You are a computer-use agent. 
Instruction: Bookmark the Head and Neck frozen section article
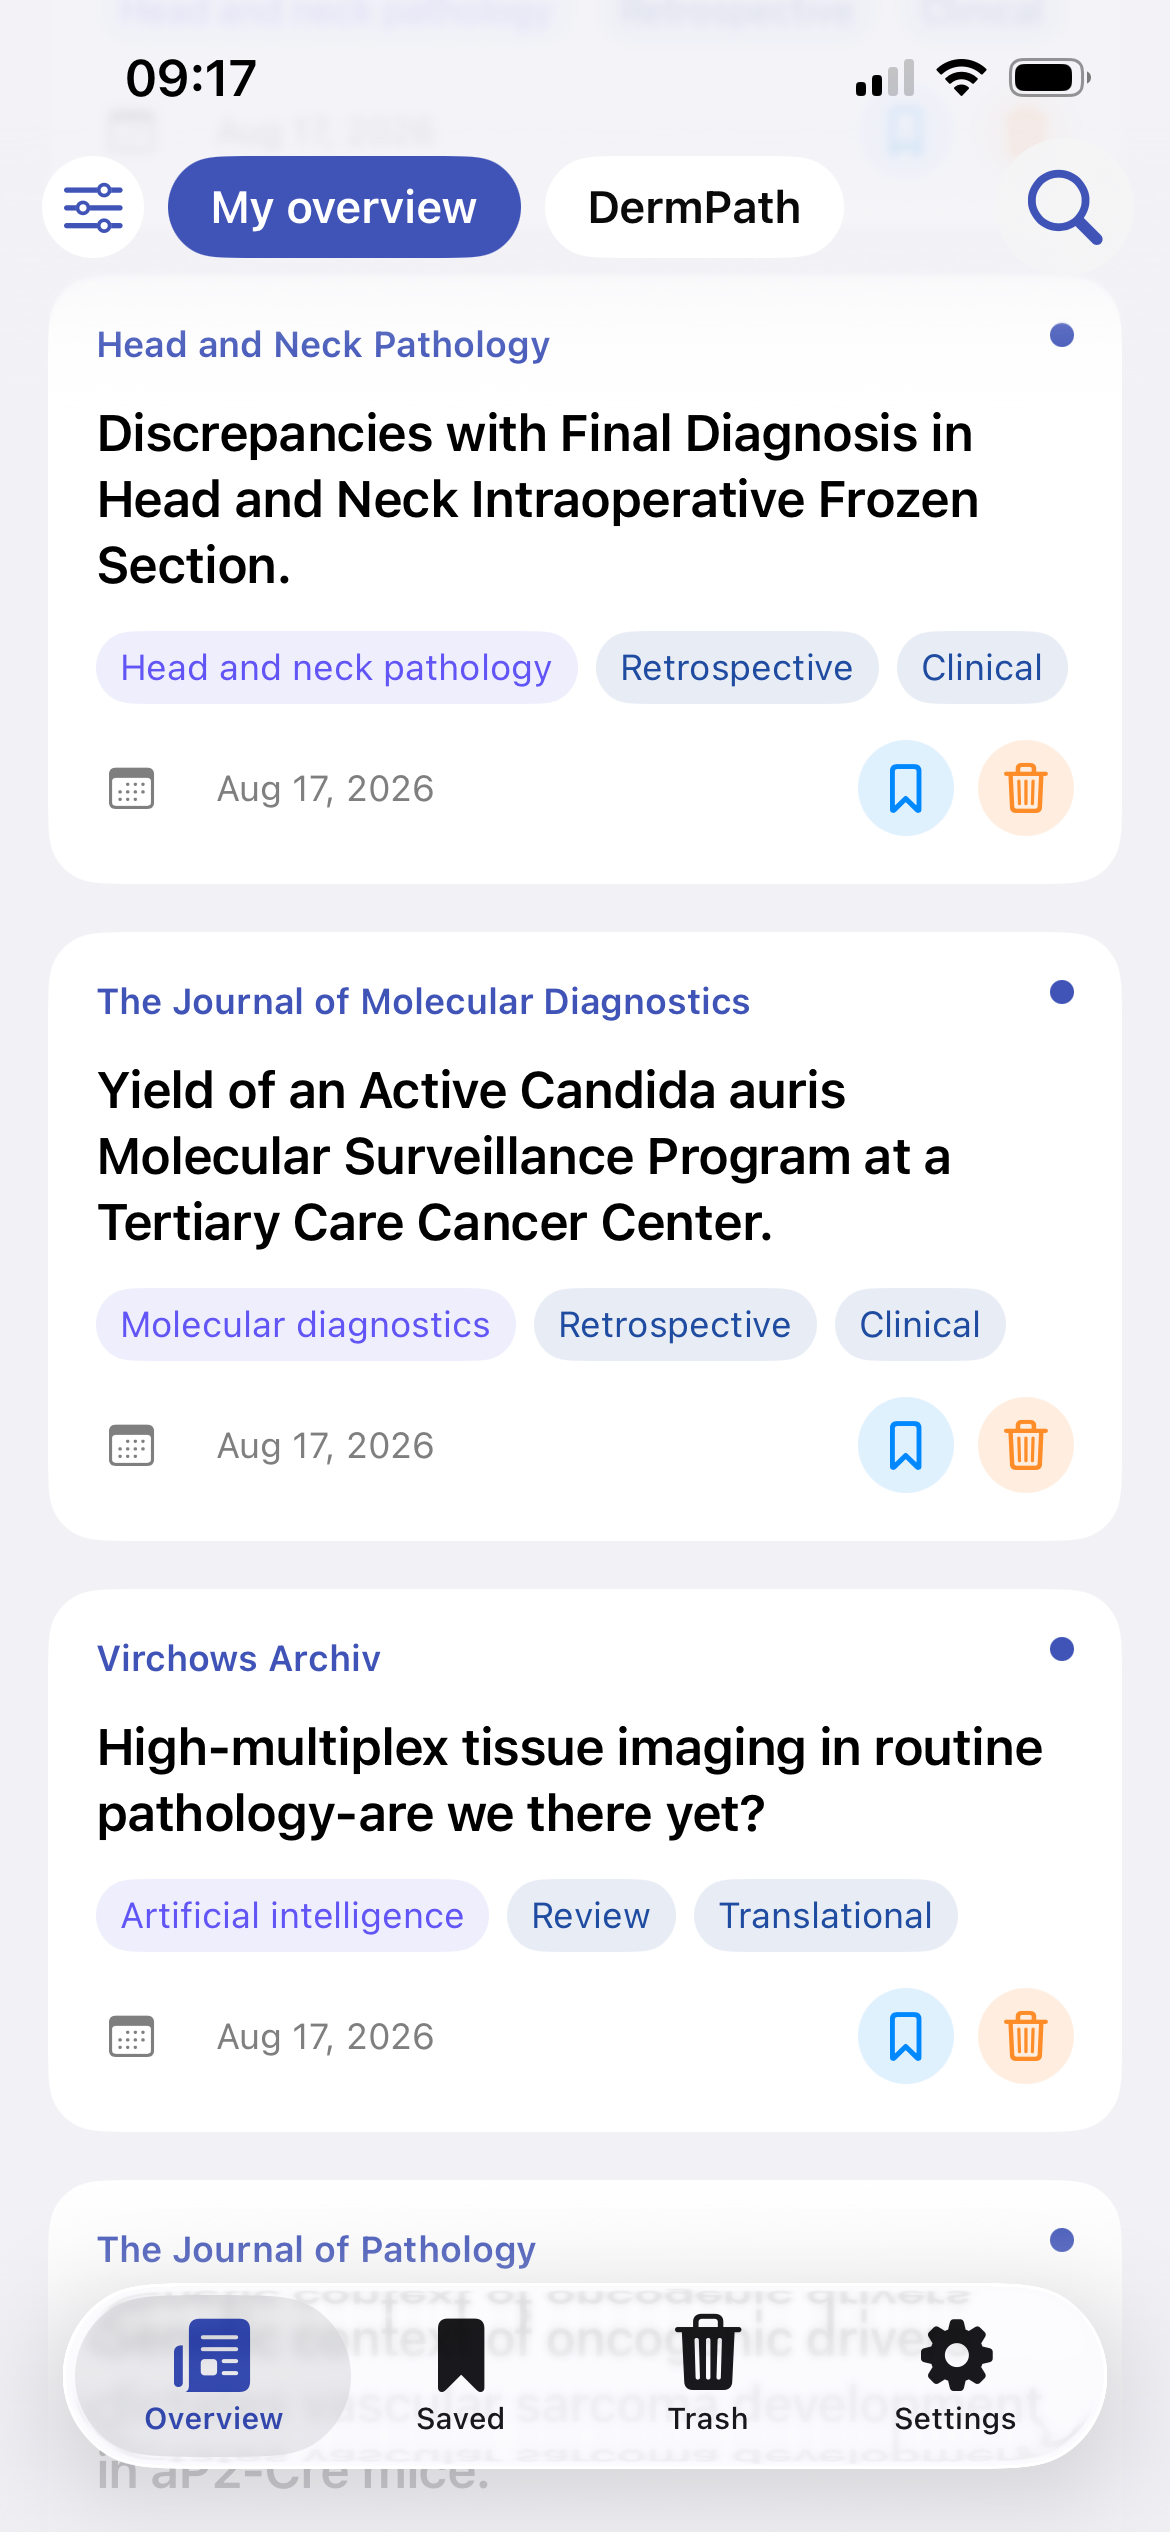click(906, 788)
